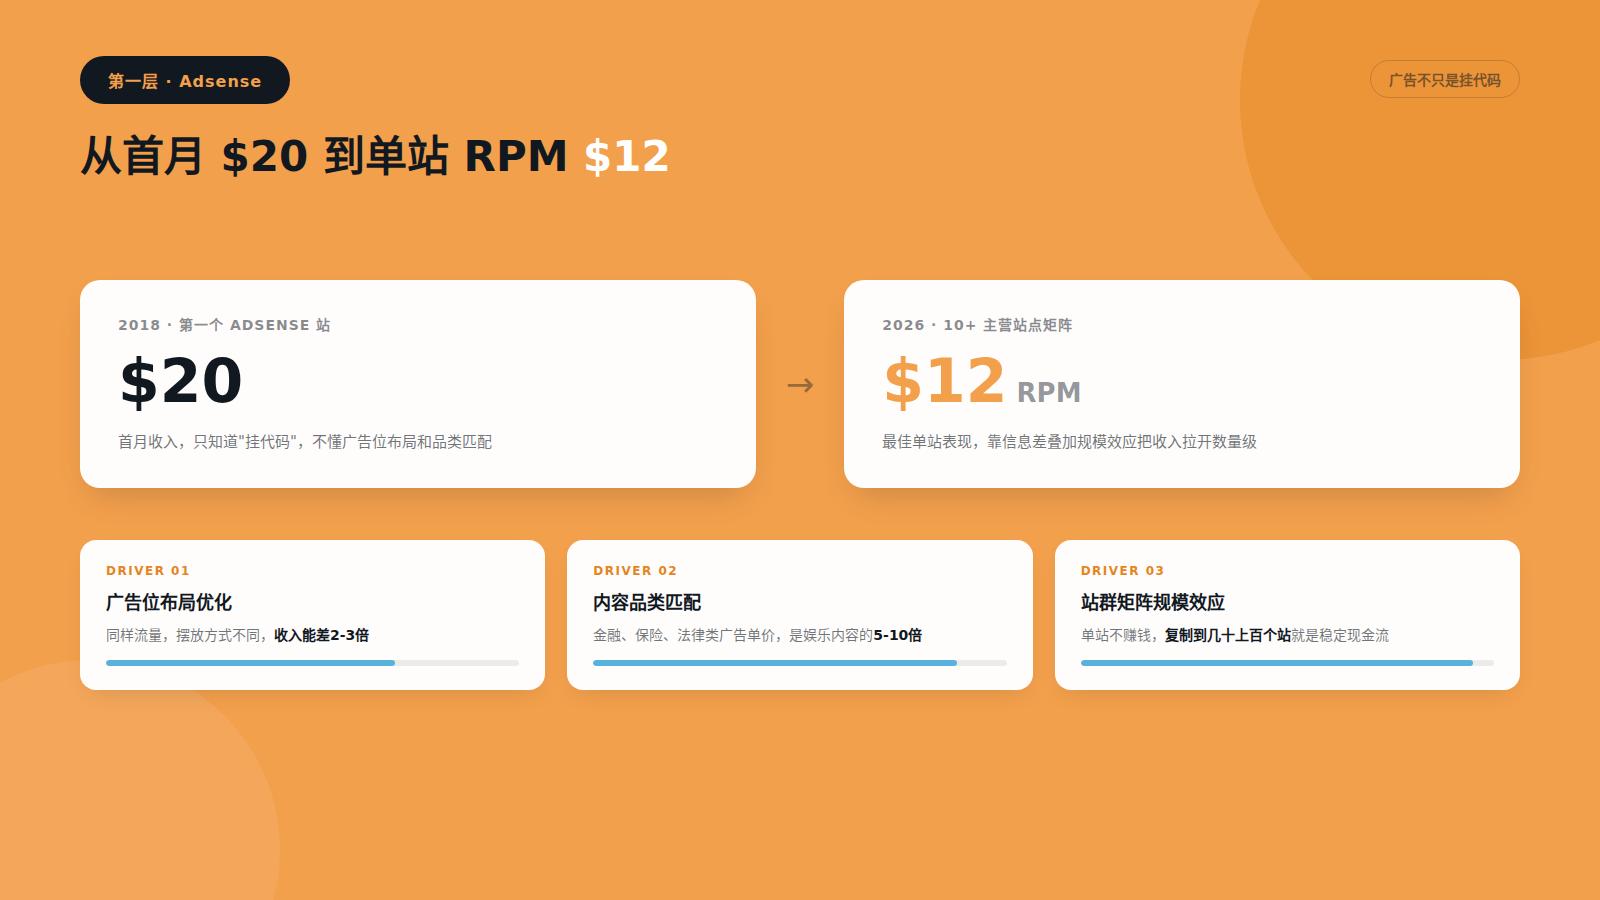Click the 'DRIVER 03' label
Screen dimensions: 1600x900
1122,571
